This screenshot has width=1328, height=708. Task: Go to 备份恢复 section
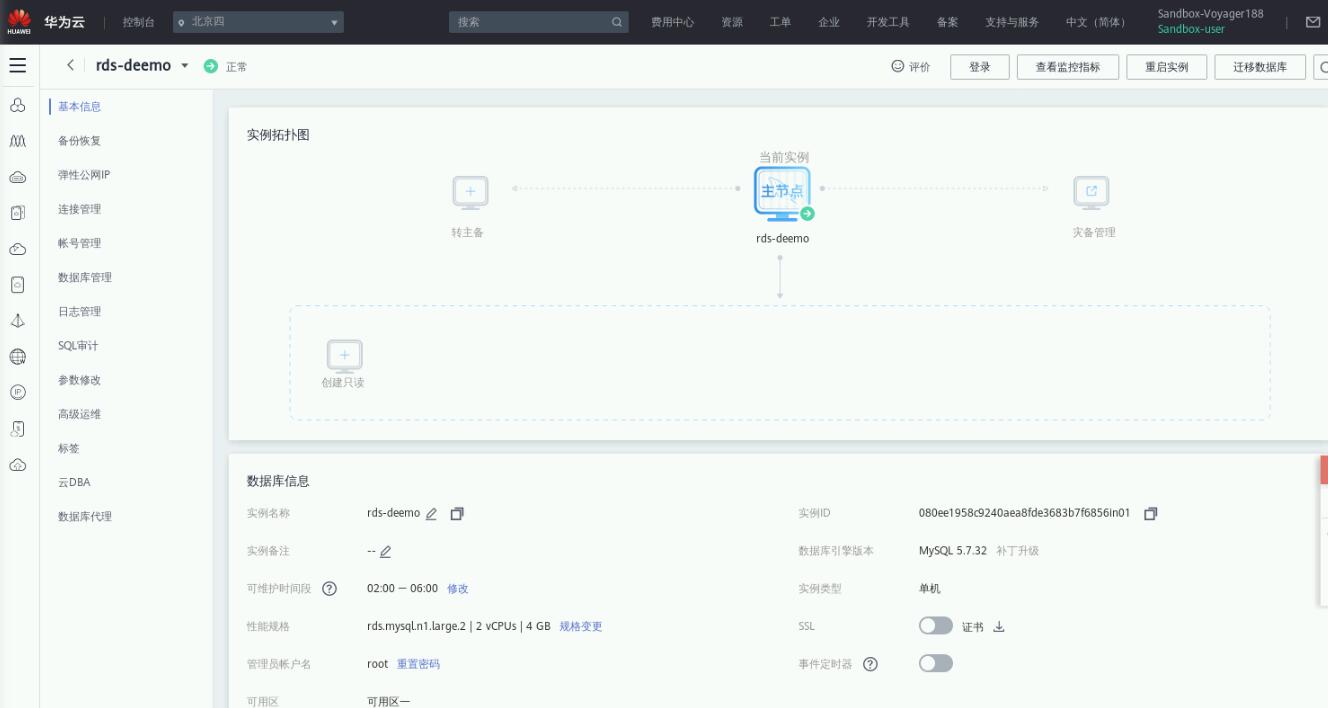(80, 141)
